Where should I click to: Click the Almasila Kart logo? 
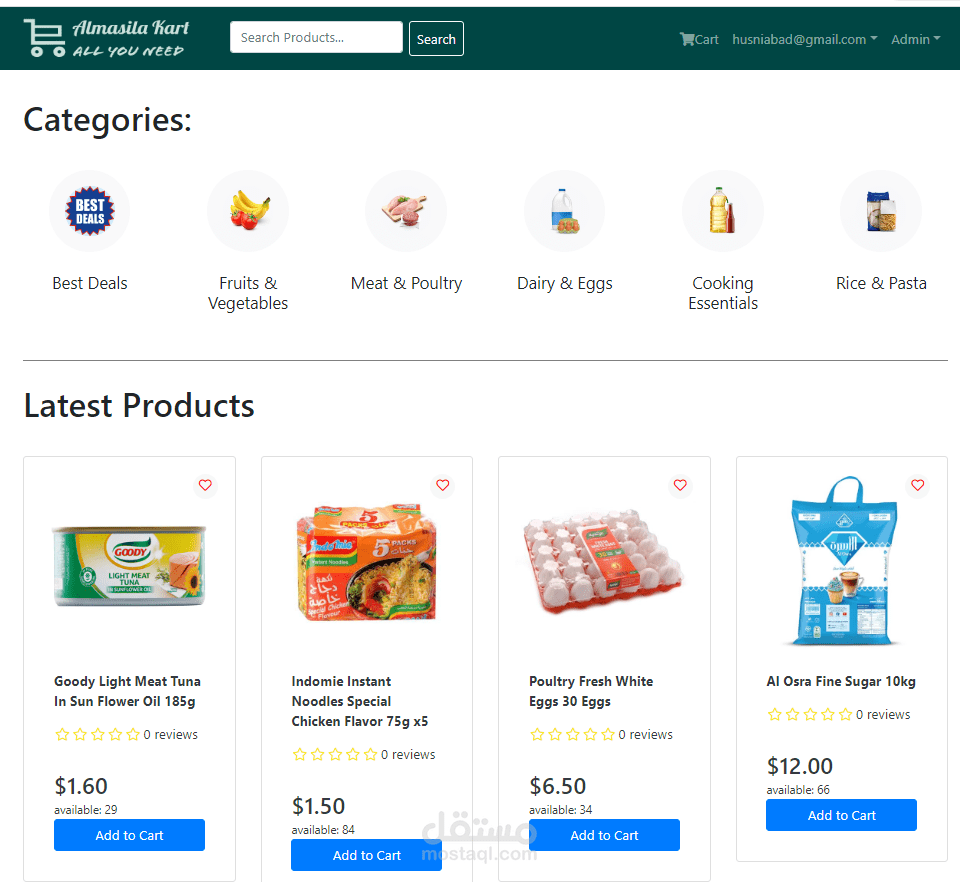(106, 38)
